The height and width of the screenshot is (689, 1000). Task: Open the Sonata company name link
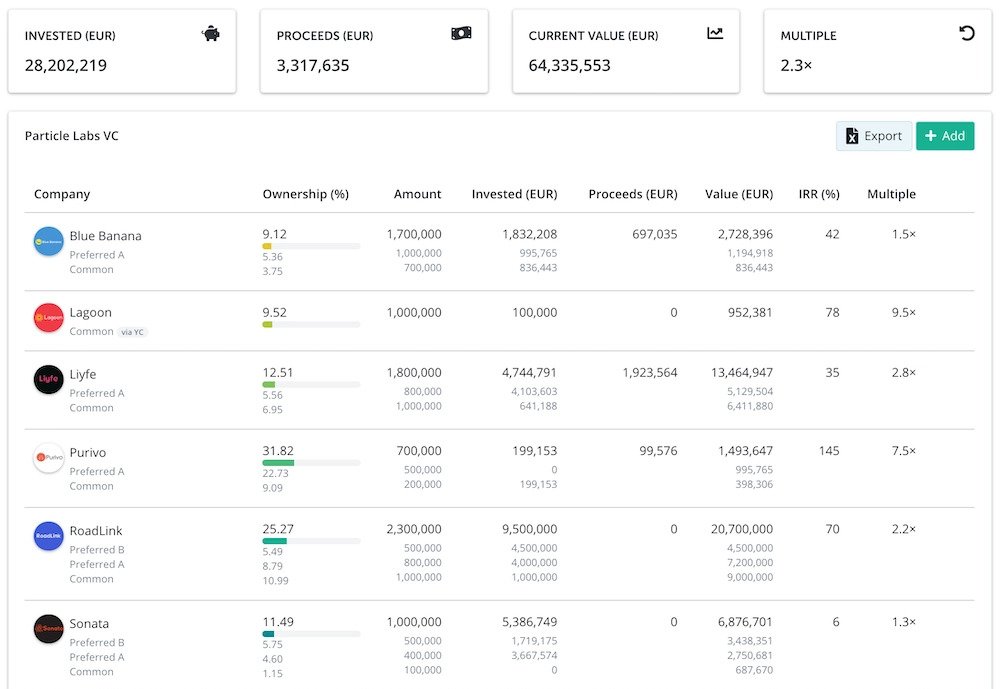tap(89, 623)
